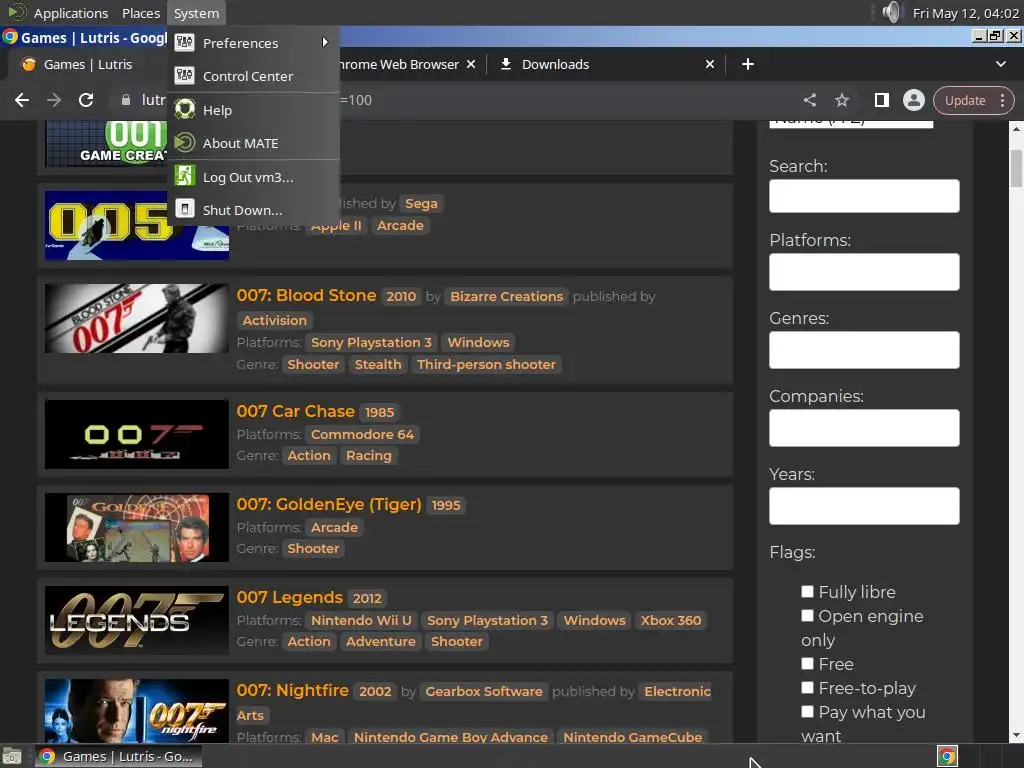Click the Shut Down power icon

pyautogui.click(x=185, y=209)
